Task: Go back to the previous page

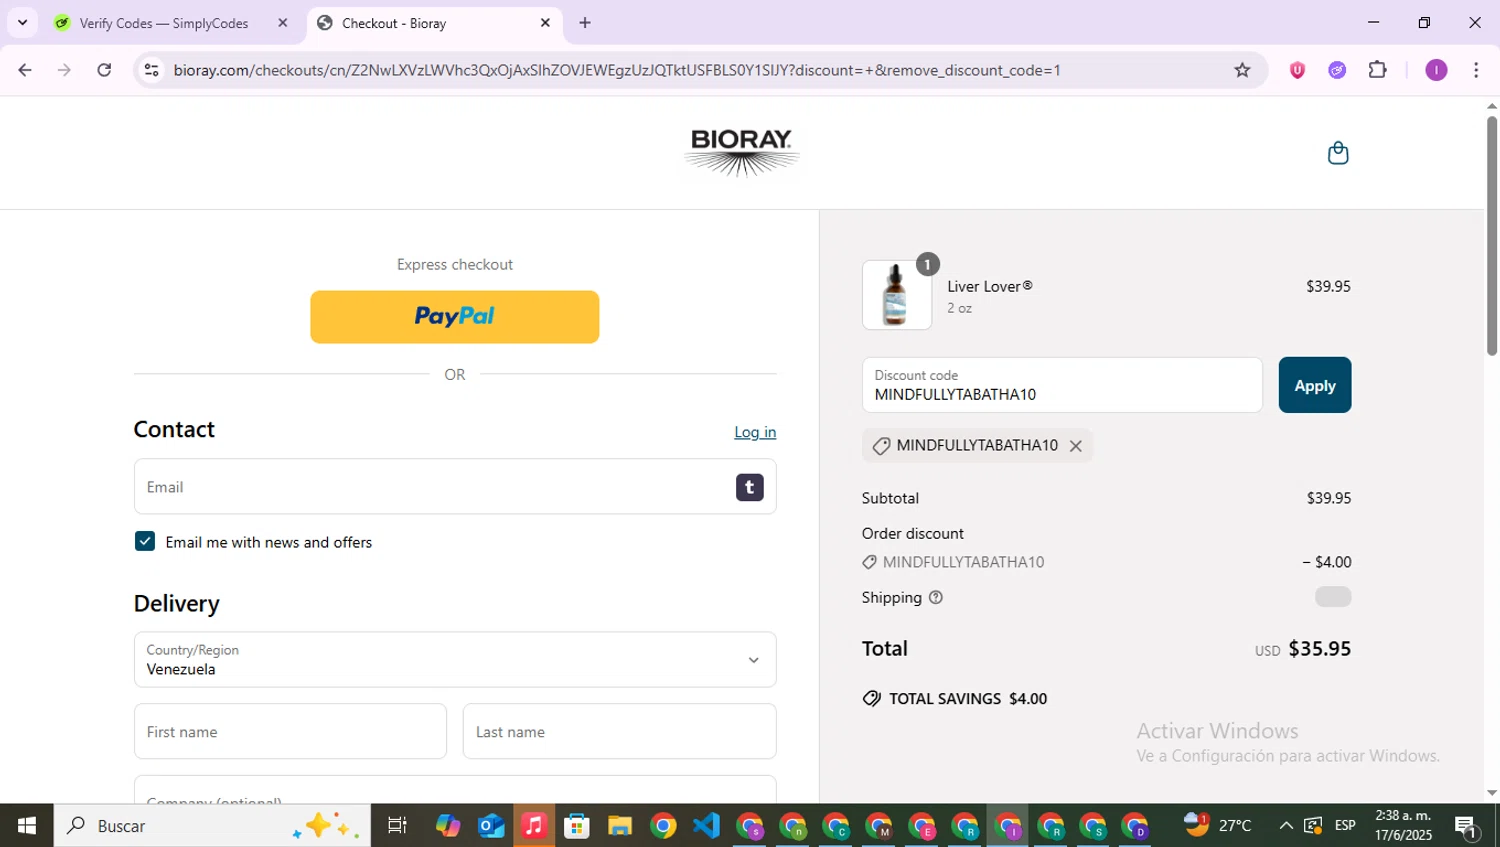Action: coord(25,70)
